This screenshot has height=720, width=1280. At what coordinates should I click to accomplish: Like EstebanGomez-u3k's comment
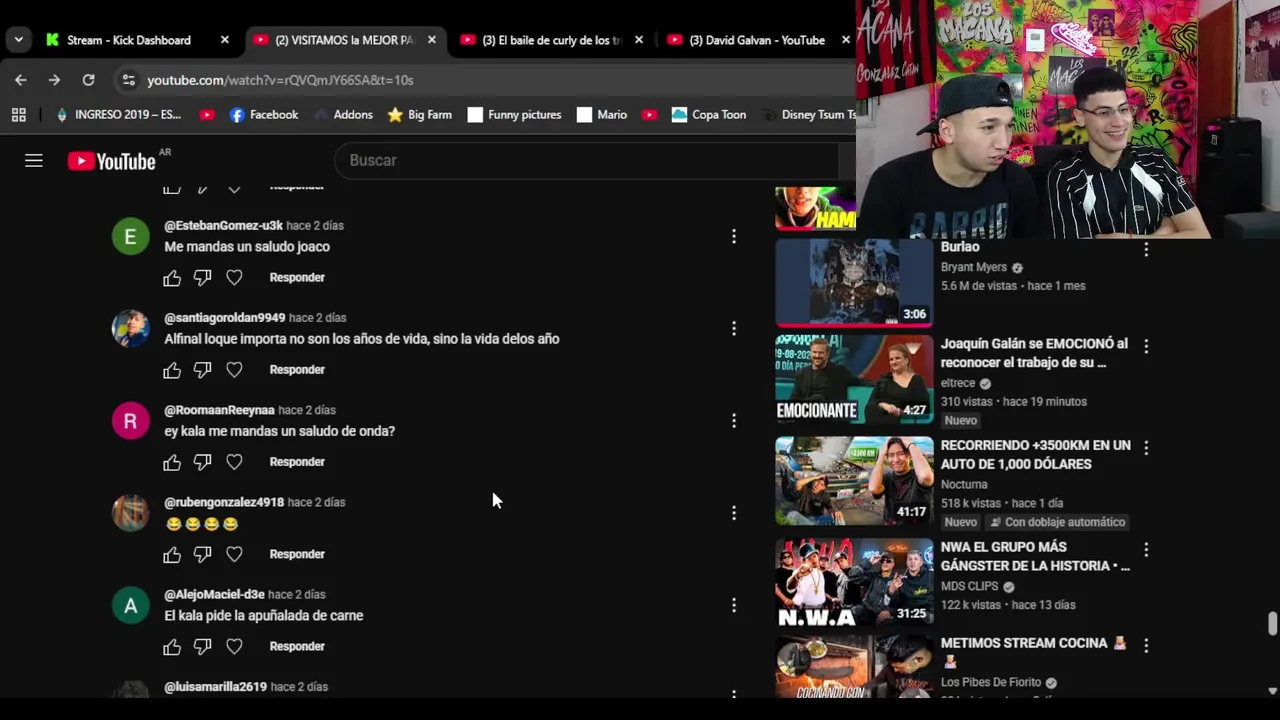click(x=172, y=278)
